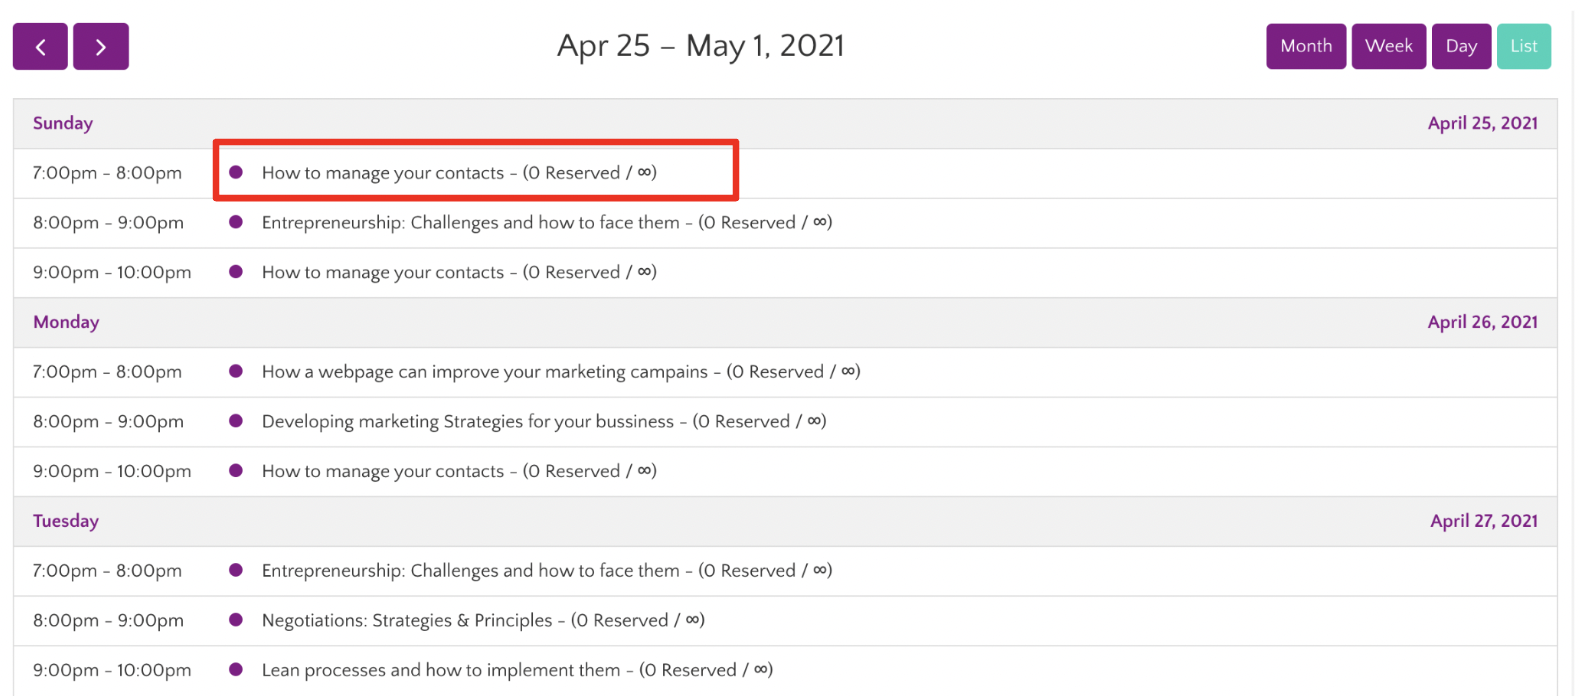Screen dimensions: 1580x696
Task: Open Sunday 8:00pm Entrepreneurship event
Action: point(546,223)
